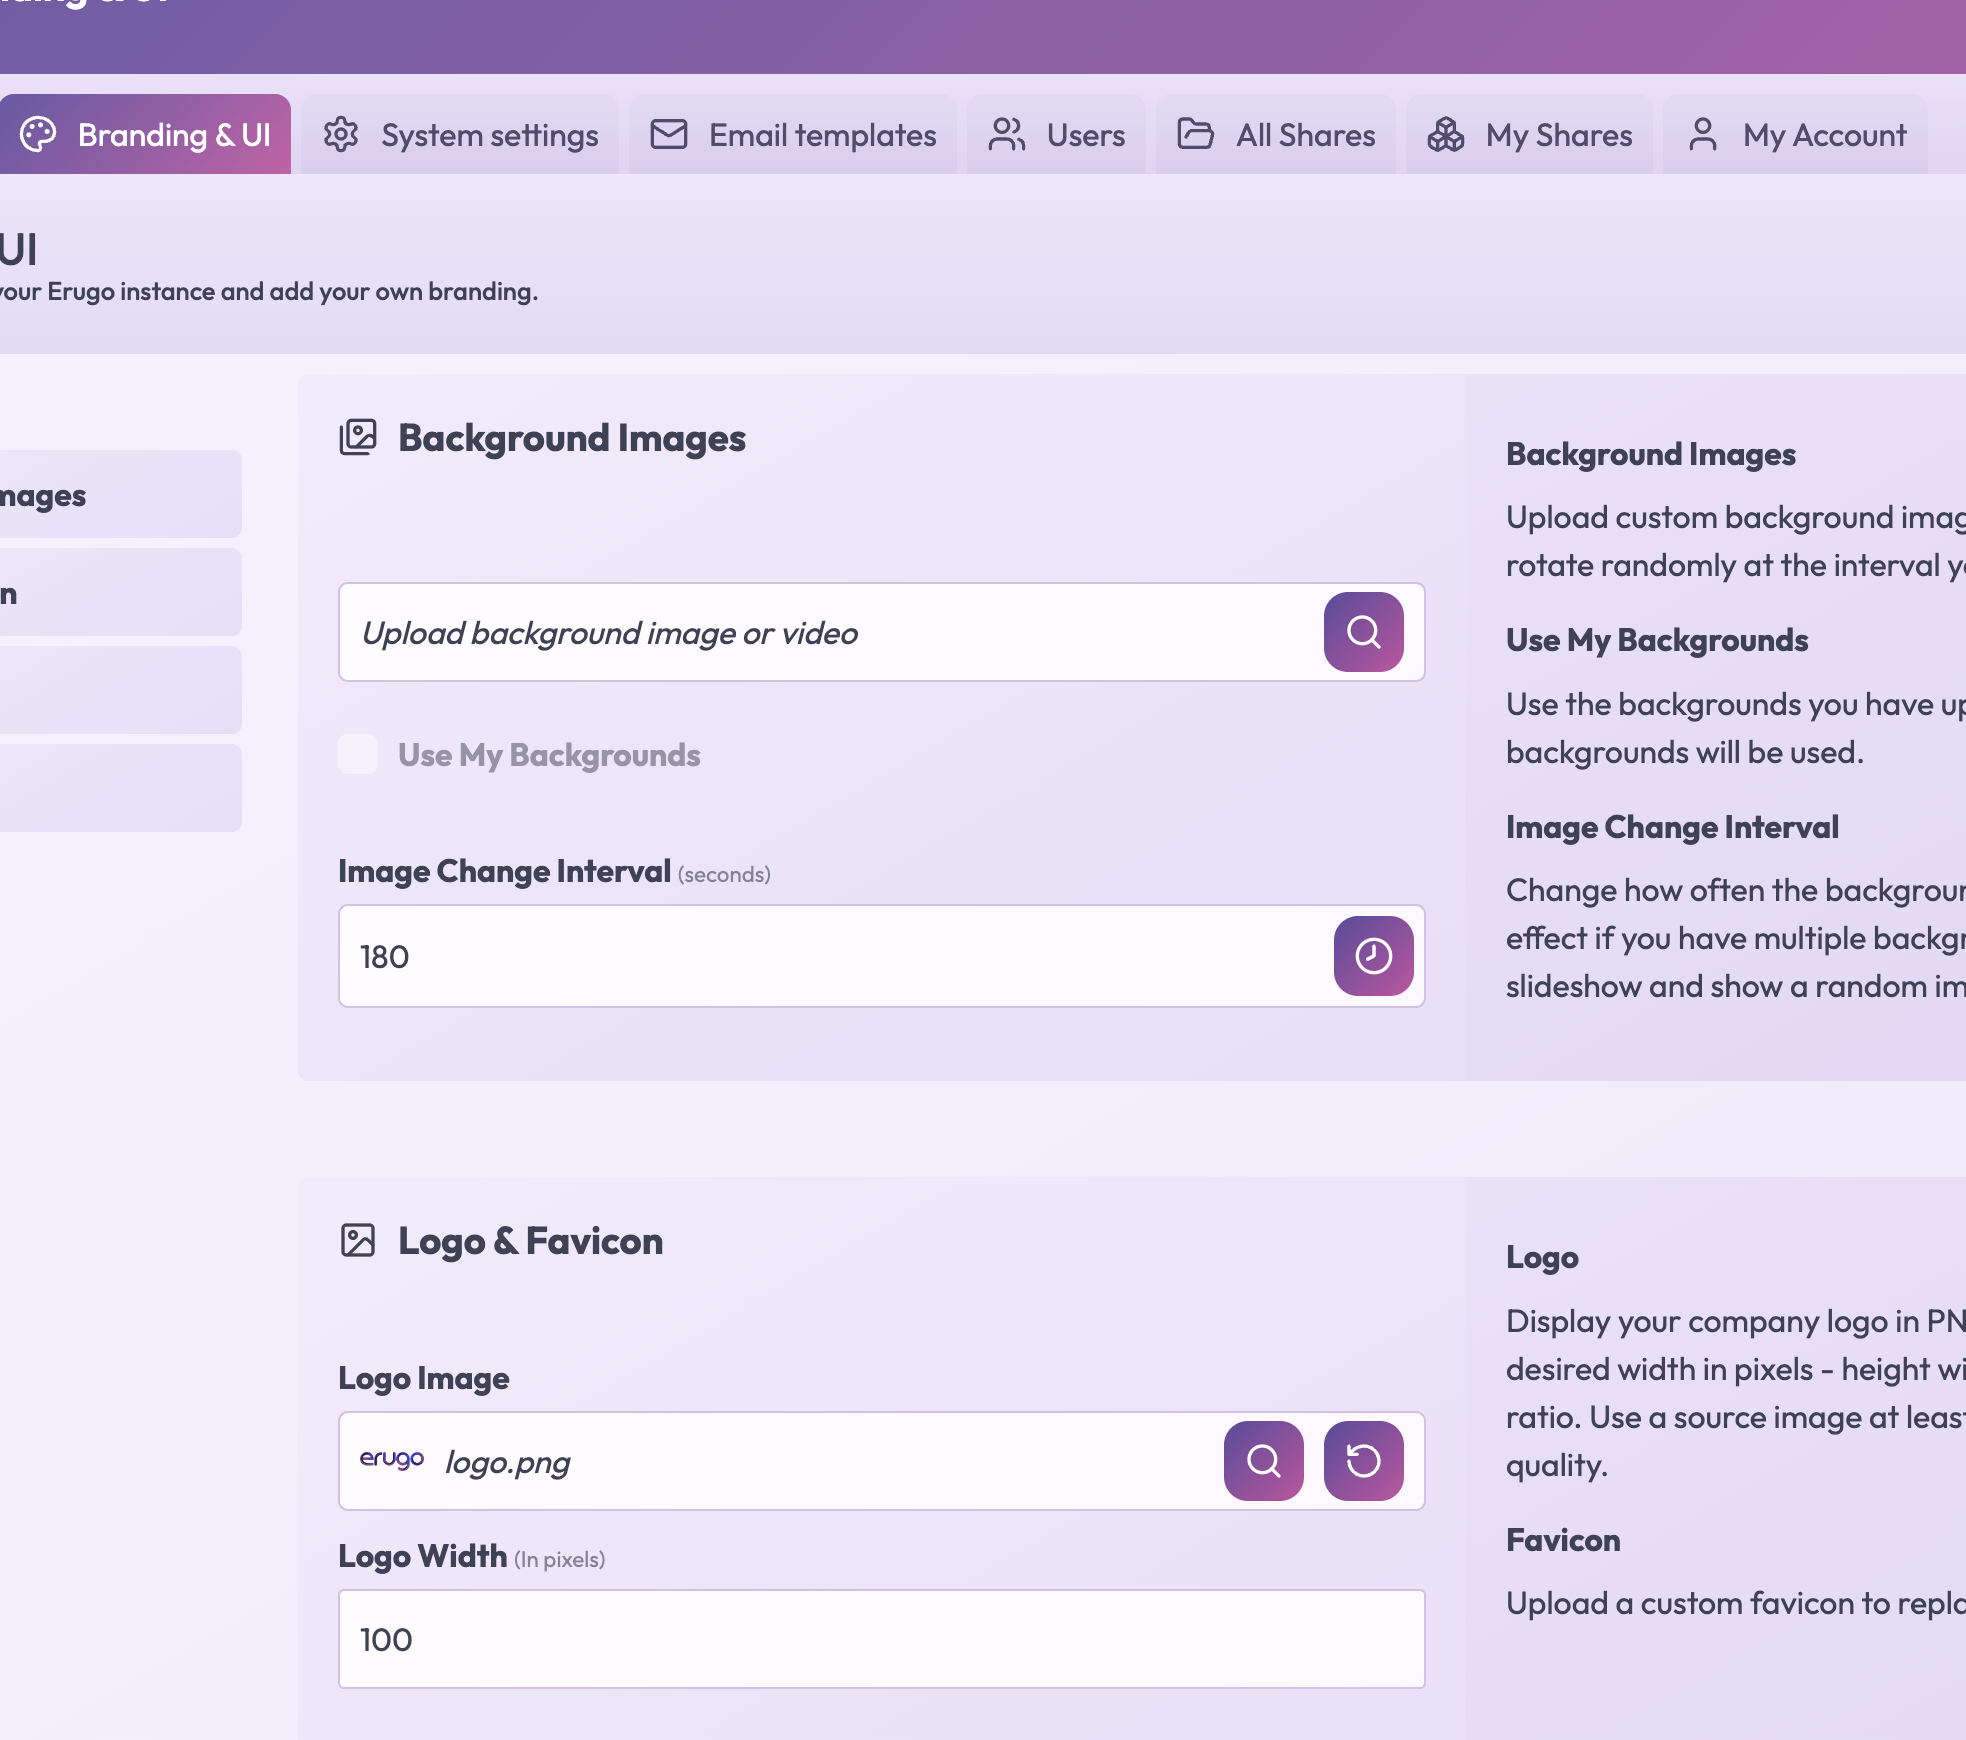Click the palette icon on Branding & UI tab
The width and height of the screenshot is (1966, 1740).
pos(40,133)
